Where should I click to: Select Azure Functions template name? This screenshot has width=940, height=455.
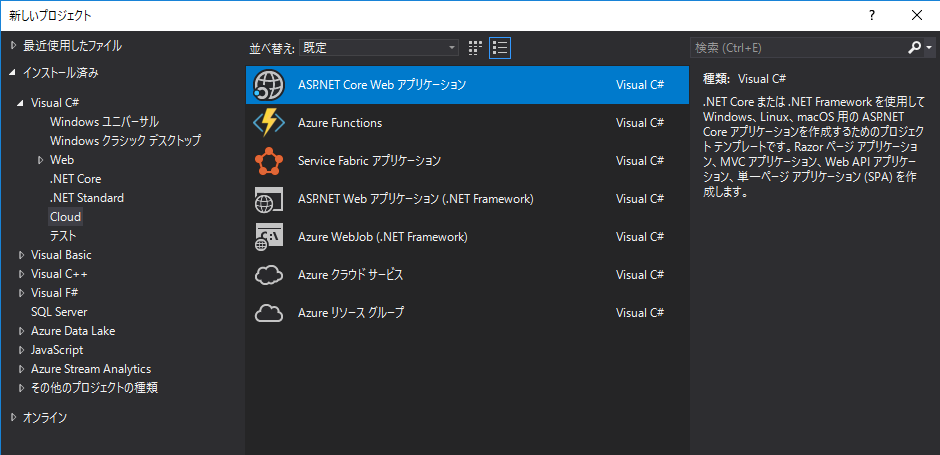[340, 123]
